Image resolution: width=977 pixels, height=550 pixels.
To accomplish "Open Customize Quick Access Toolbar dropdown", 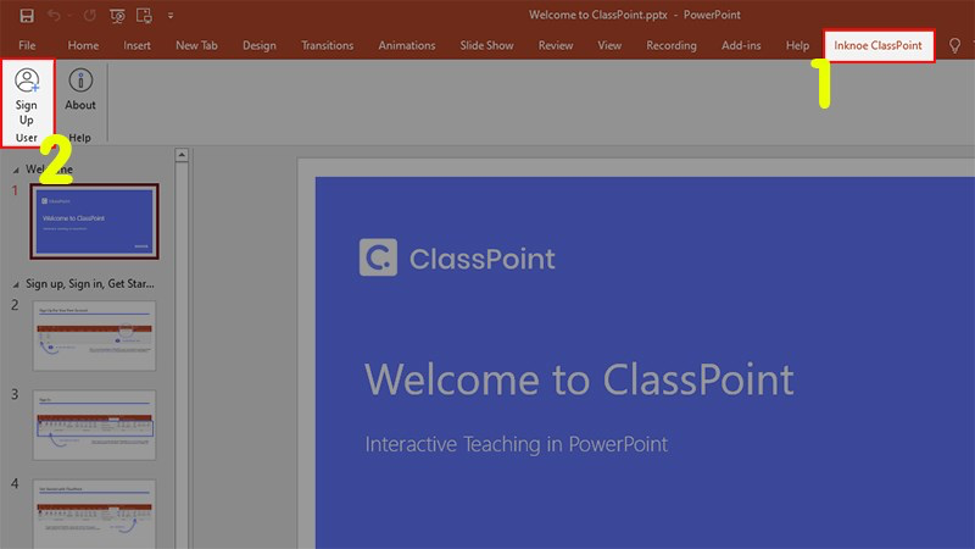I will pos(171,16).
